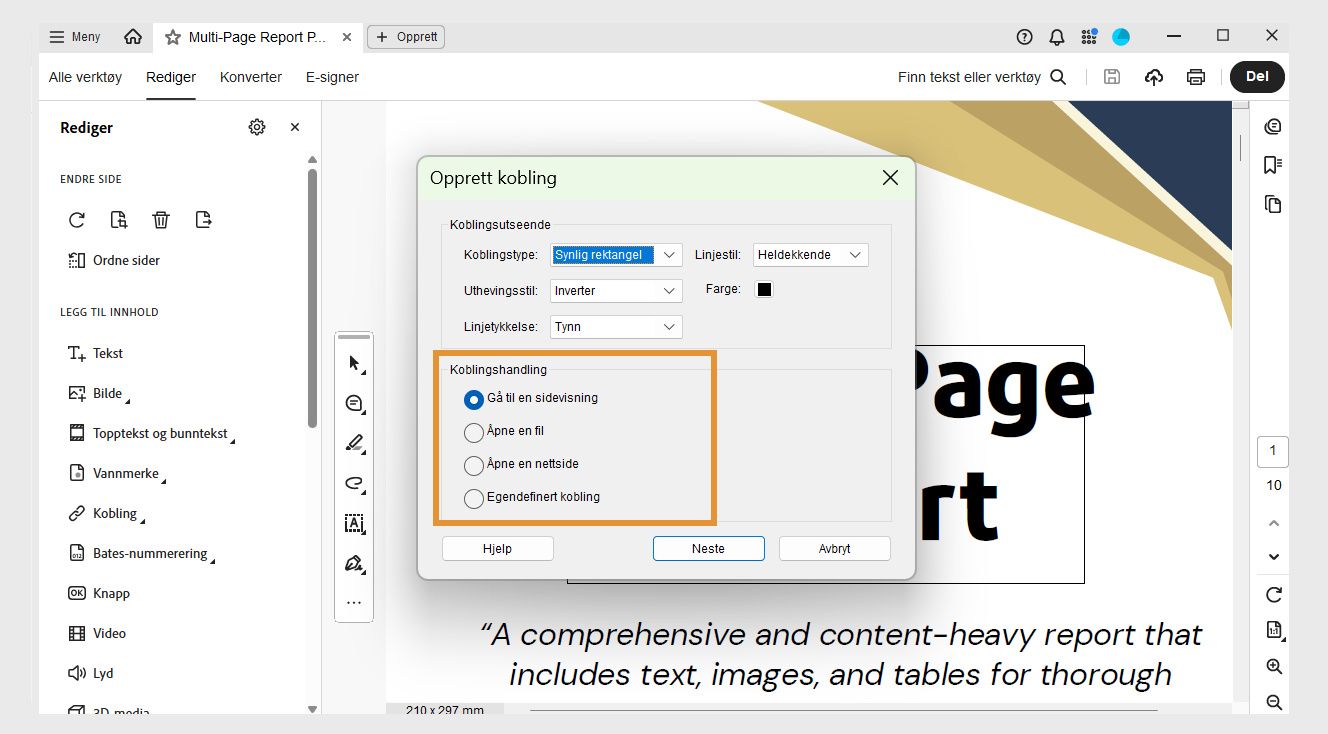Open the Uthevingsstil dropdown
Viewport: 1328px width, 734px height.
coord(617,291)
